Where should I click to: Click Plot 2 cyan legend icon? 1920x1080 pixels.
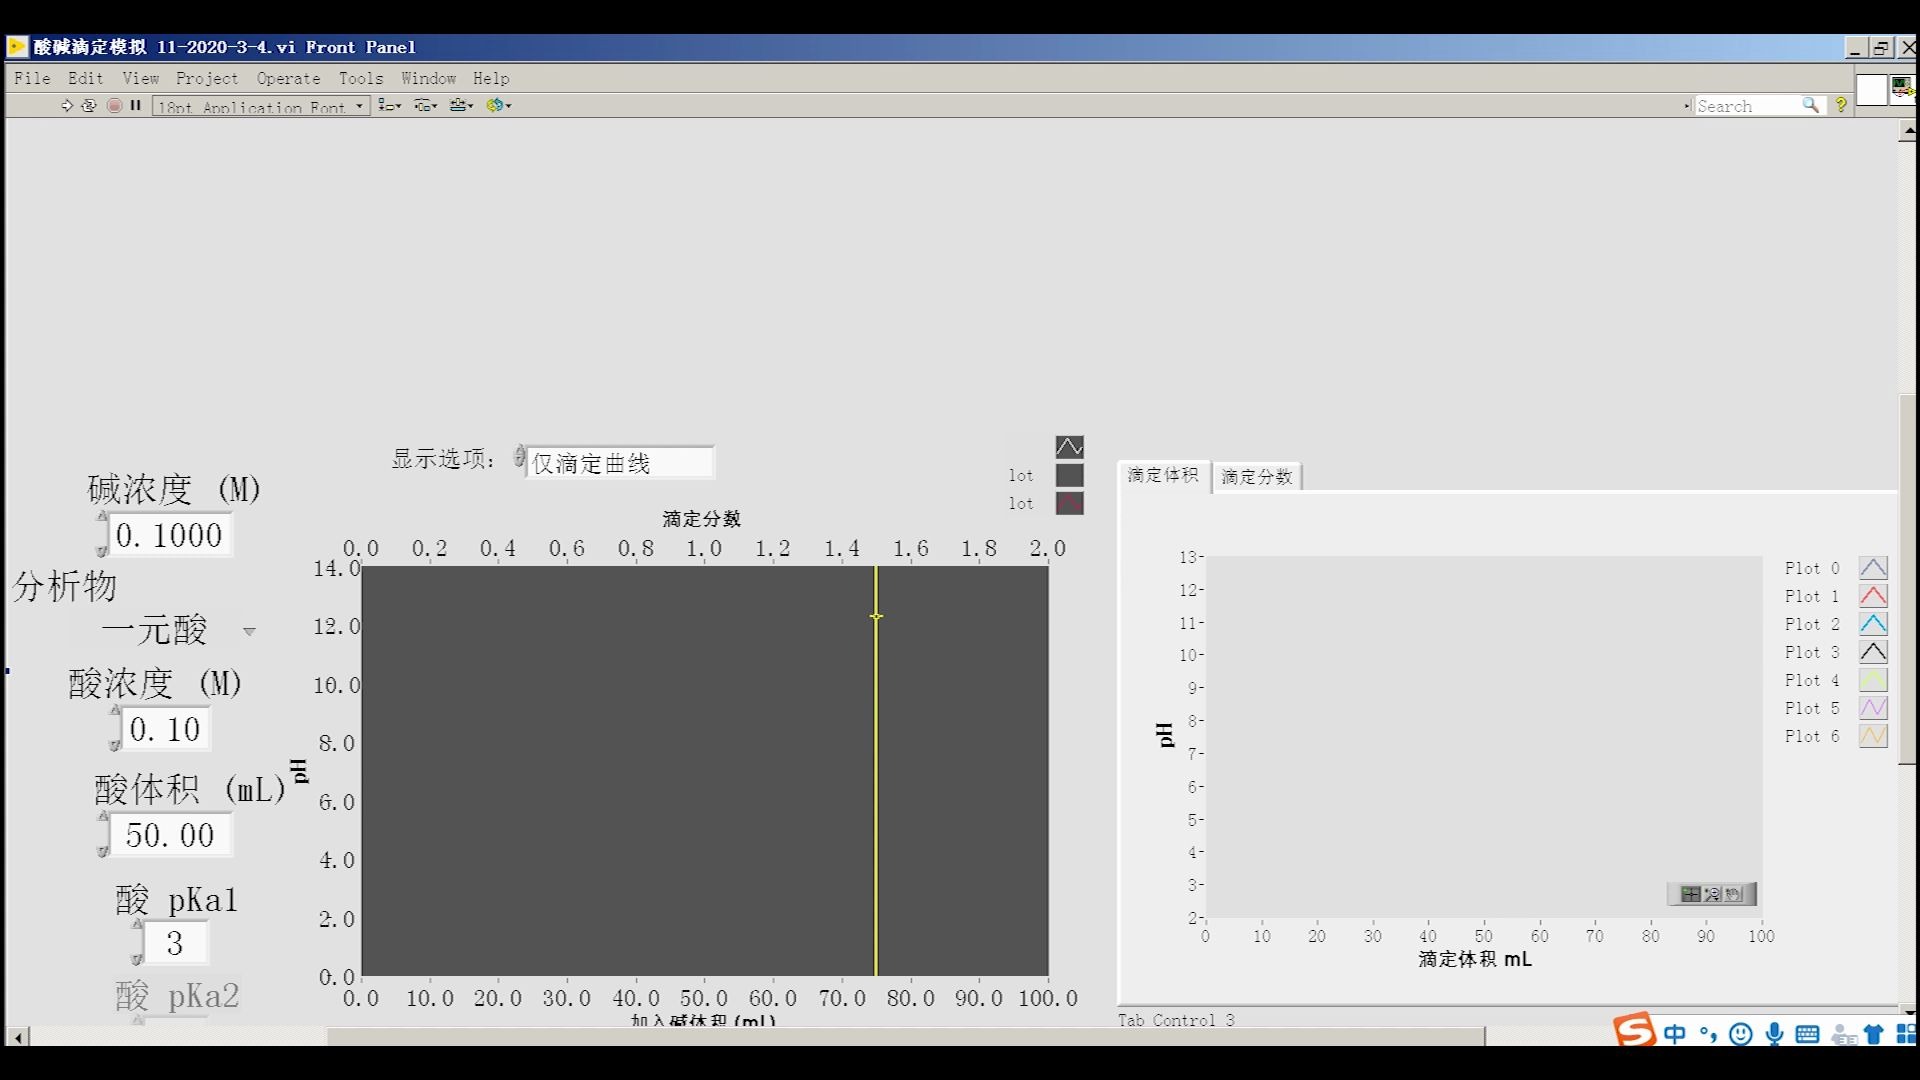click(x=1873, y=624)
